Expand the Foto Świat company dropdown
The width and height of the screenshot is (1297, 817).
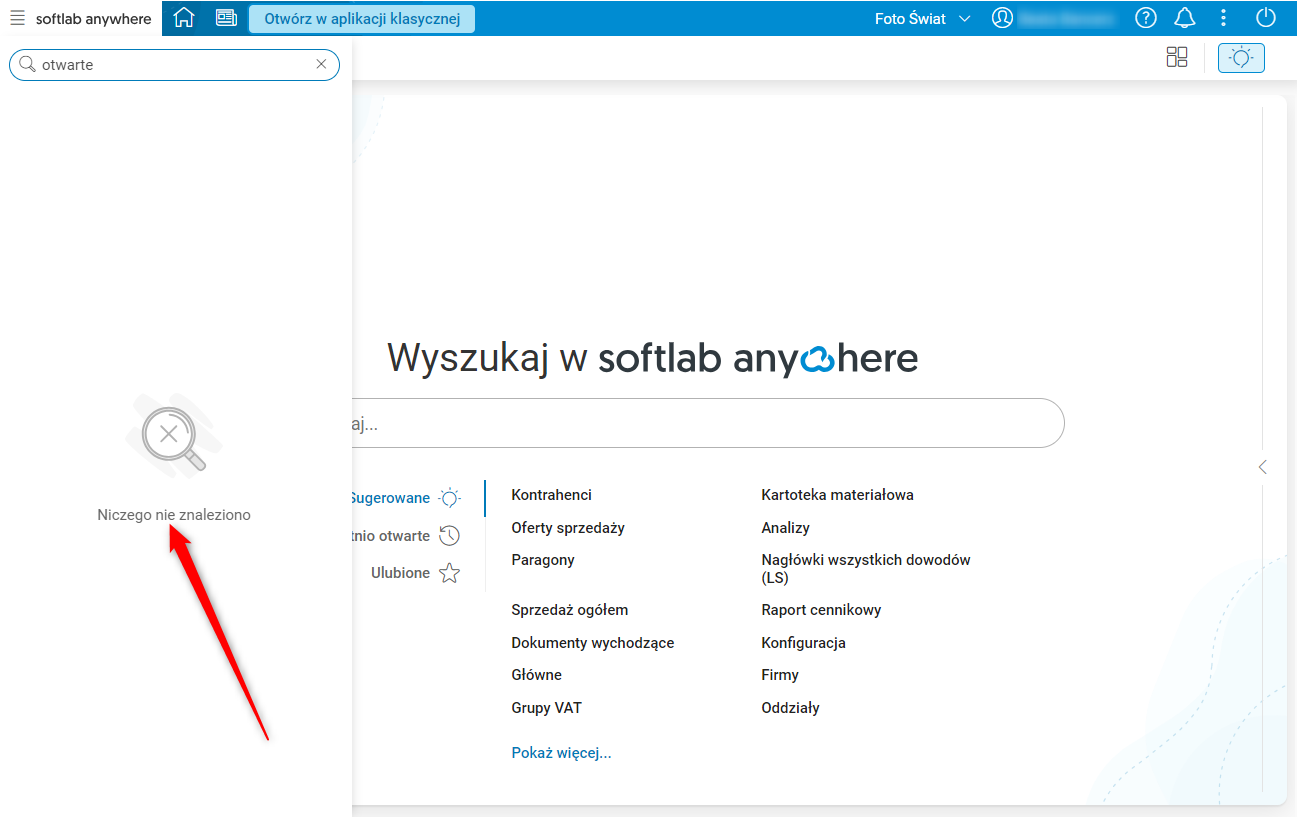click(922, 18)
